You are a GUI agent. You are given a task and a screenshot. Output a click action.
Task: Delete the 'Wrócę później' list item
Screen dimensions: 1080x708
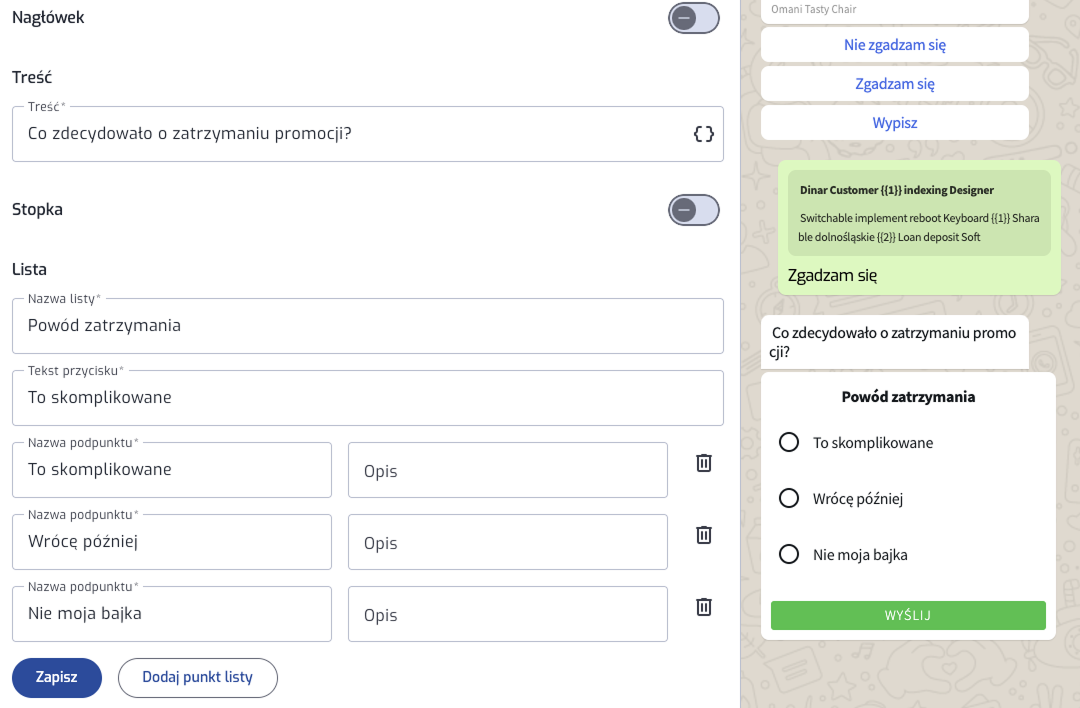(x=704, y=535)
